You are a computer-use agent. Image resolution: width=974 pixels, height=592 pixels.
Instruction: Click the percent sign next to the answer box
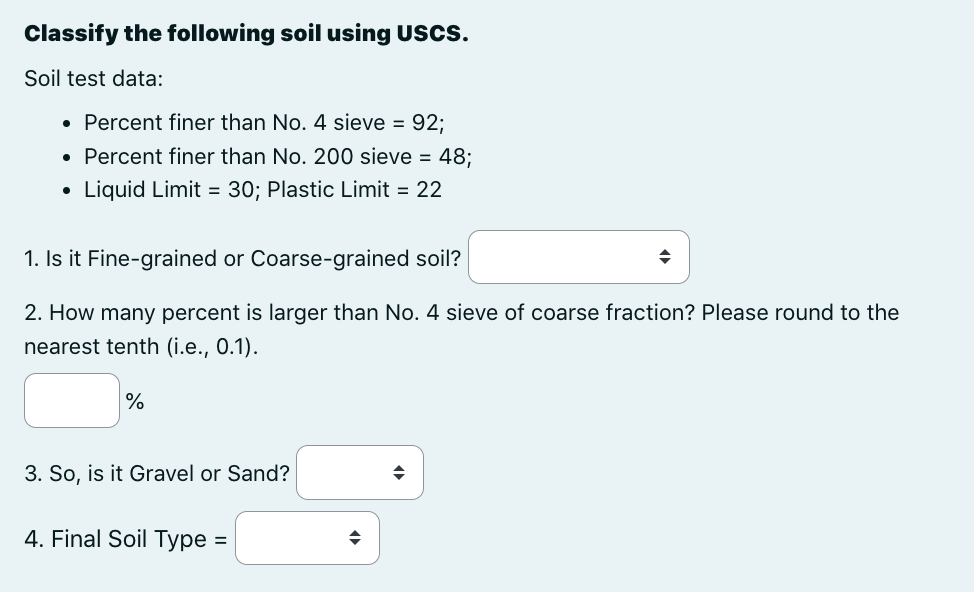pos(135,401)
